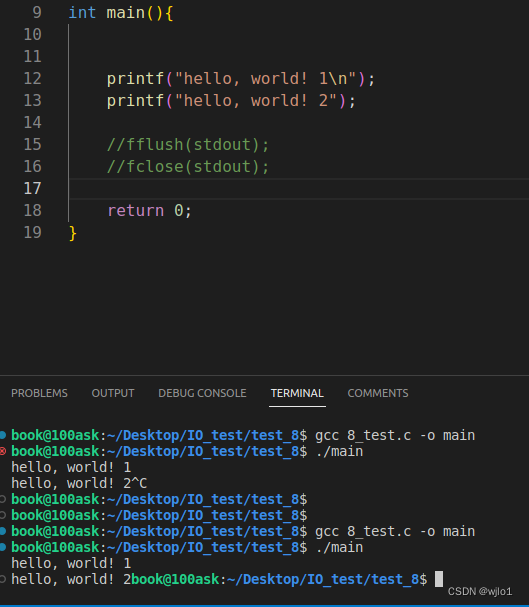Place cursor in the commented fclose(stdout) line
The width and height of the screenshot is (529, 607).
(x=188, y=167)
